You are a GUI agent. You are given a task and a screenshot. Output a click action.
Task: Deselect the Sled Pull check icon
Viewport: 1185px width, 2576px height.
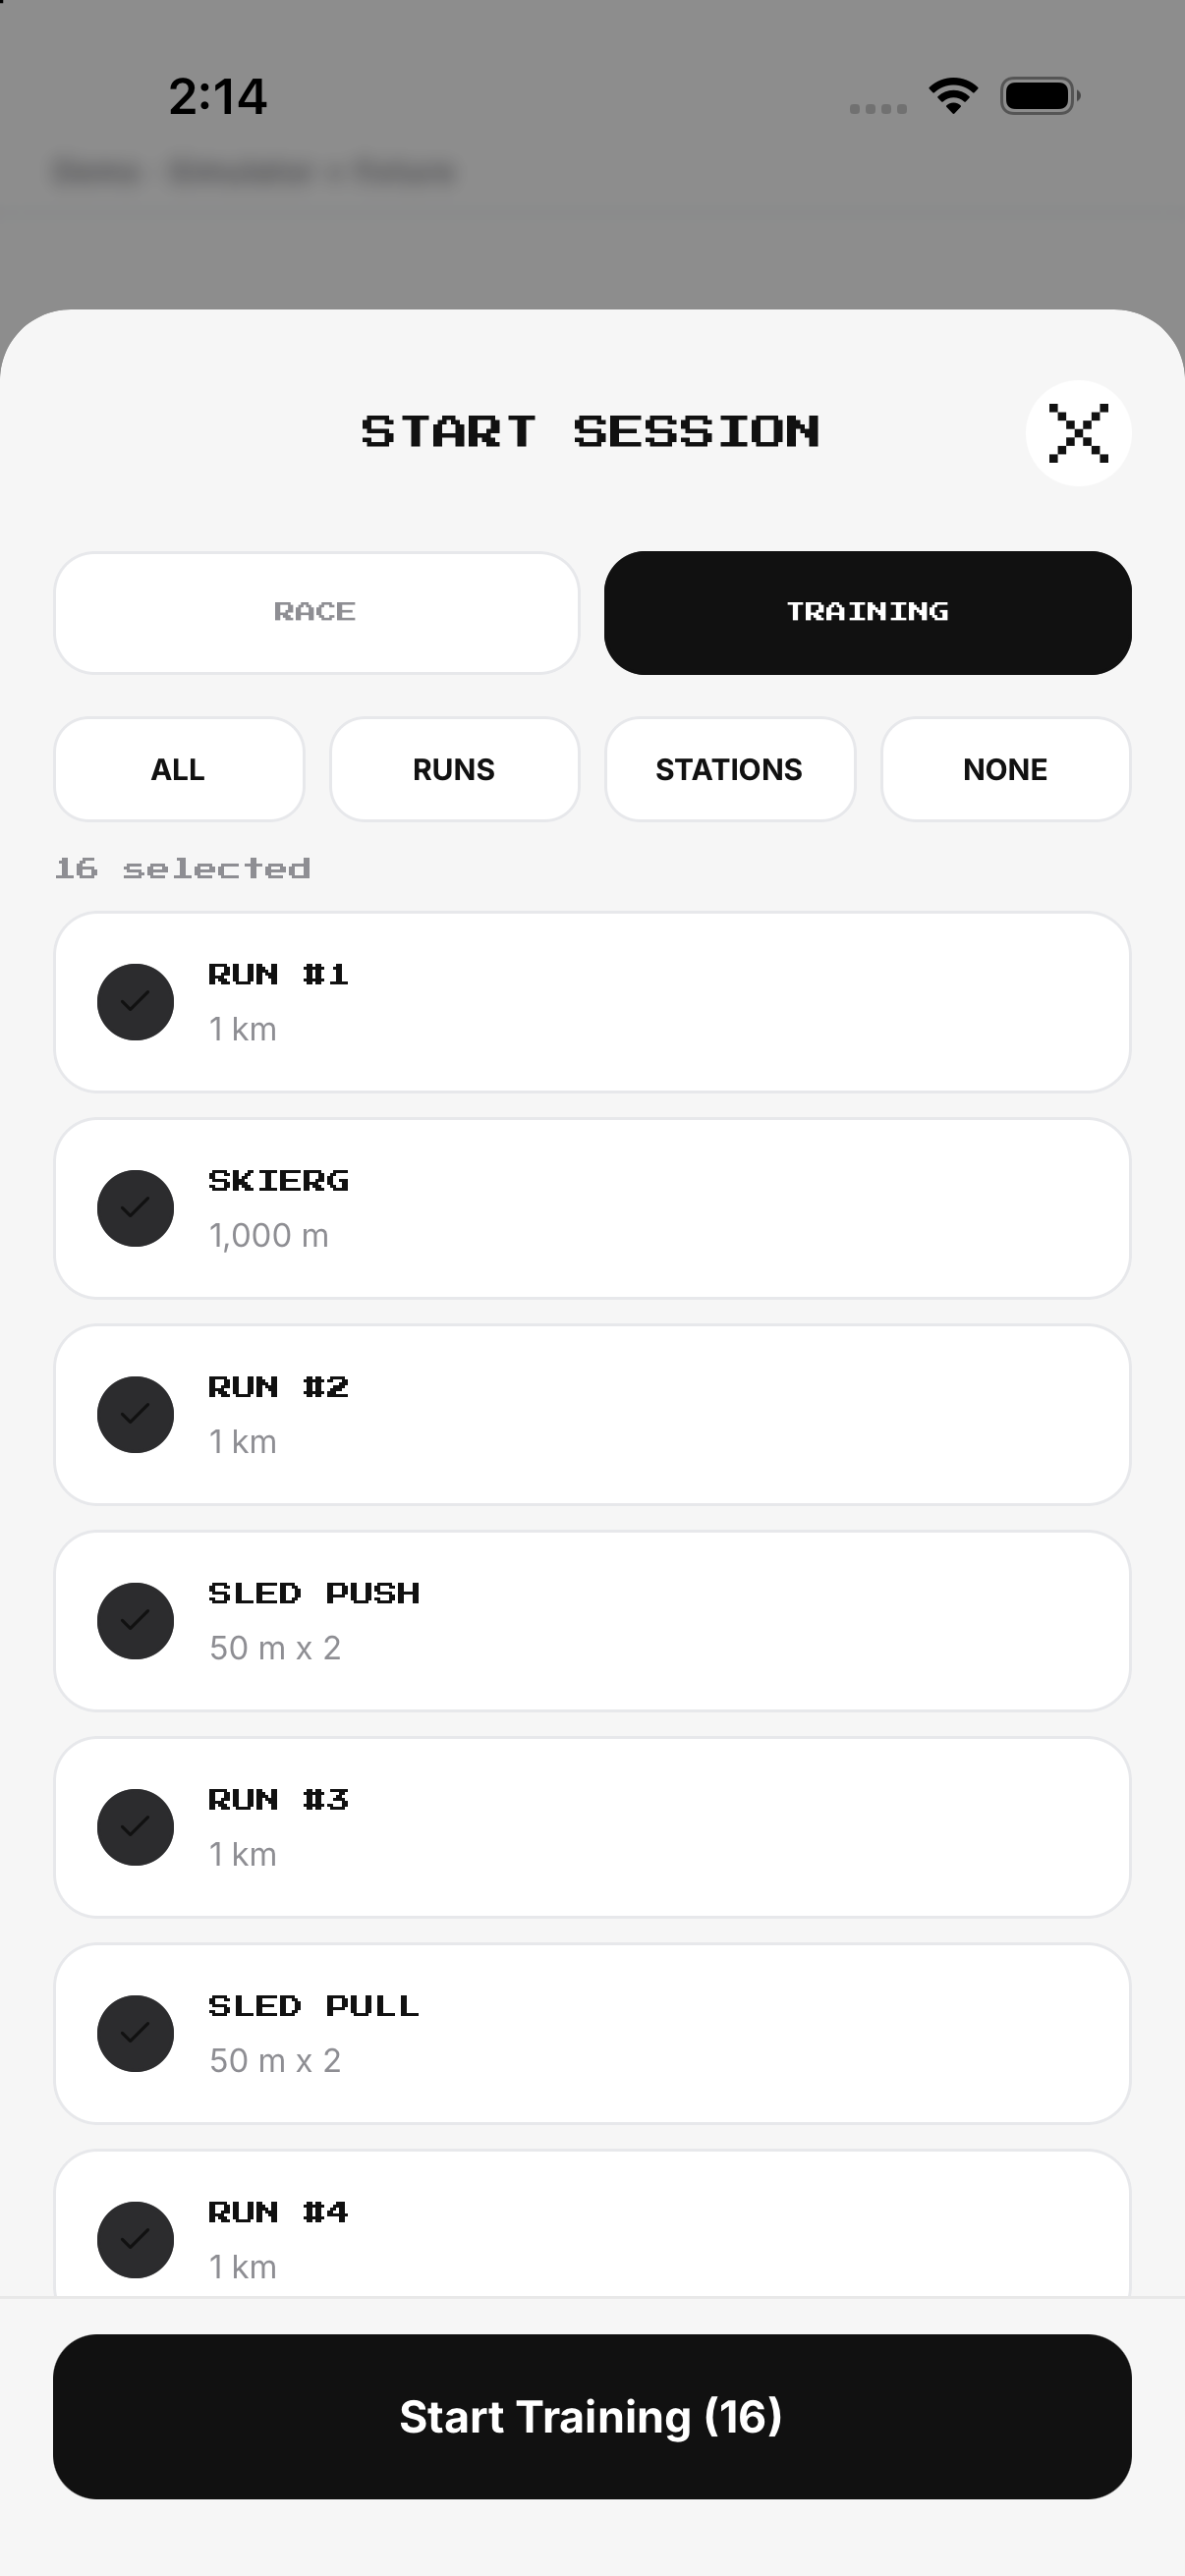click(x=135, y=2033)
